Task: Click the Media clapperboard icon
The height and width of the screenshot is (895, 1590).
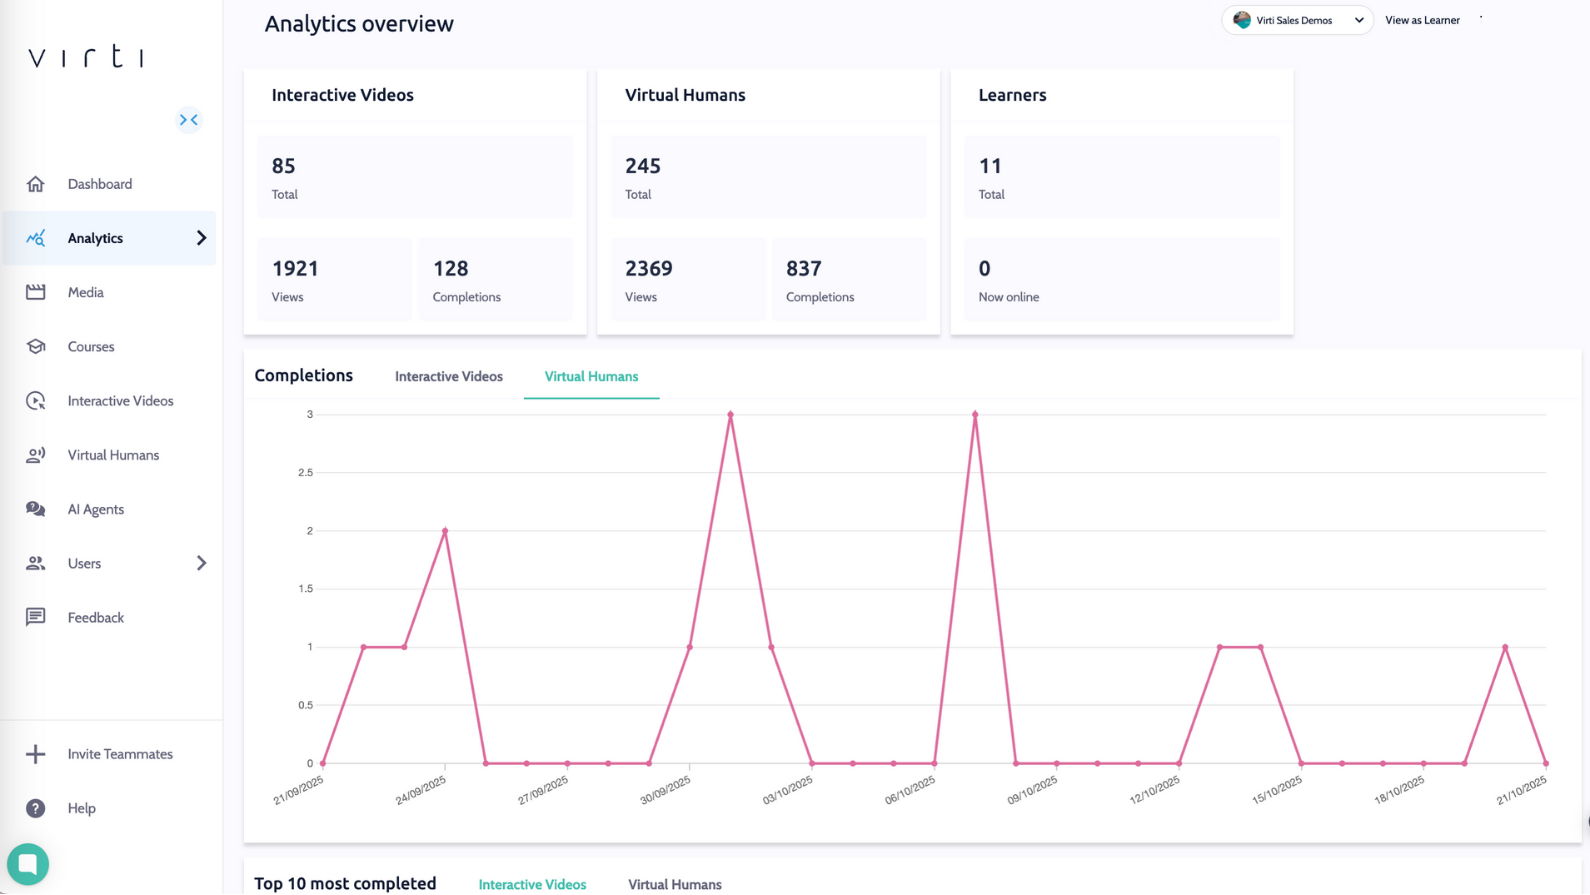Action: click(x=36, y=292)
